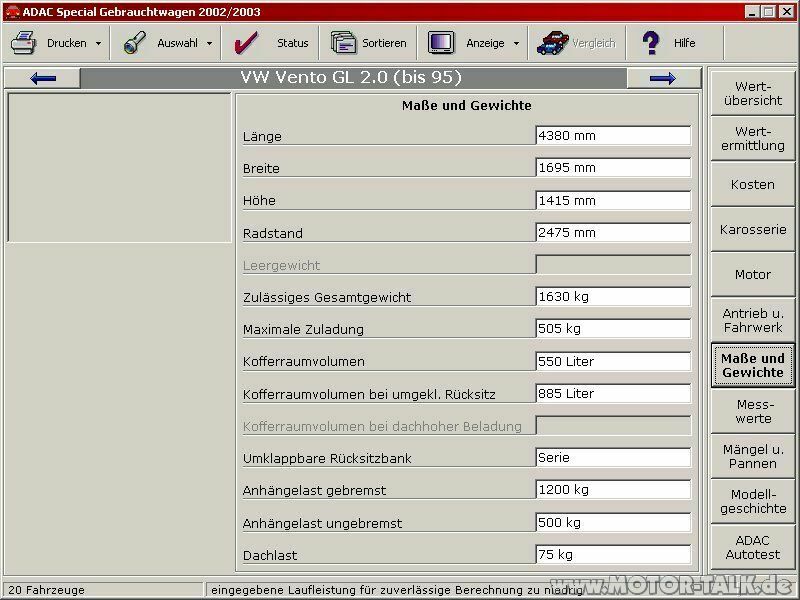Image resolution: width=800 pixels, height=600 pixels.
Task: Click the Anhängelast ungebremst field 500 kg
Action: [613, 522]
